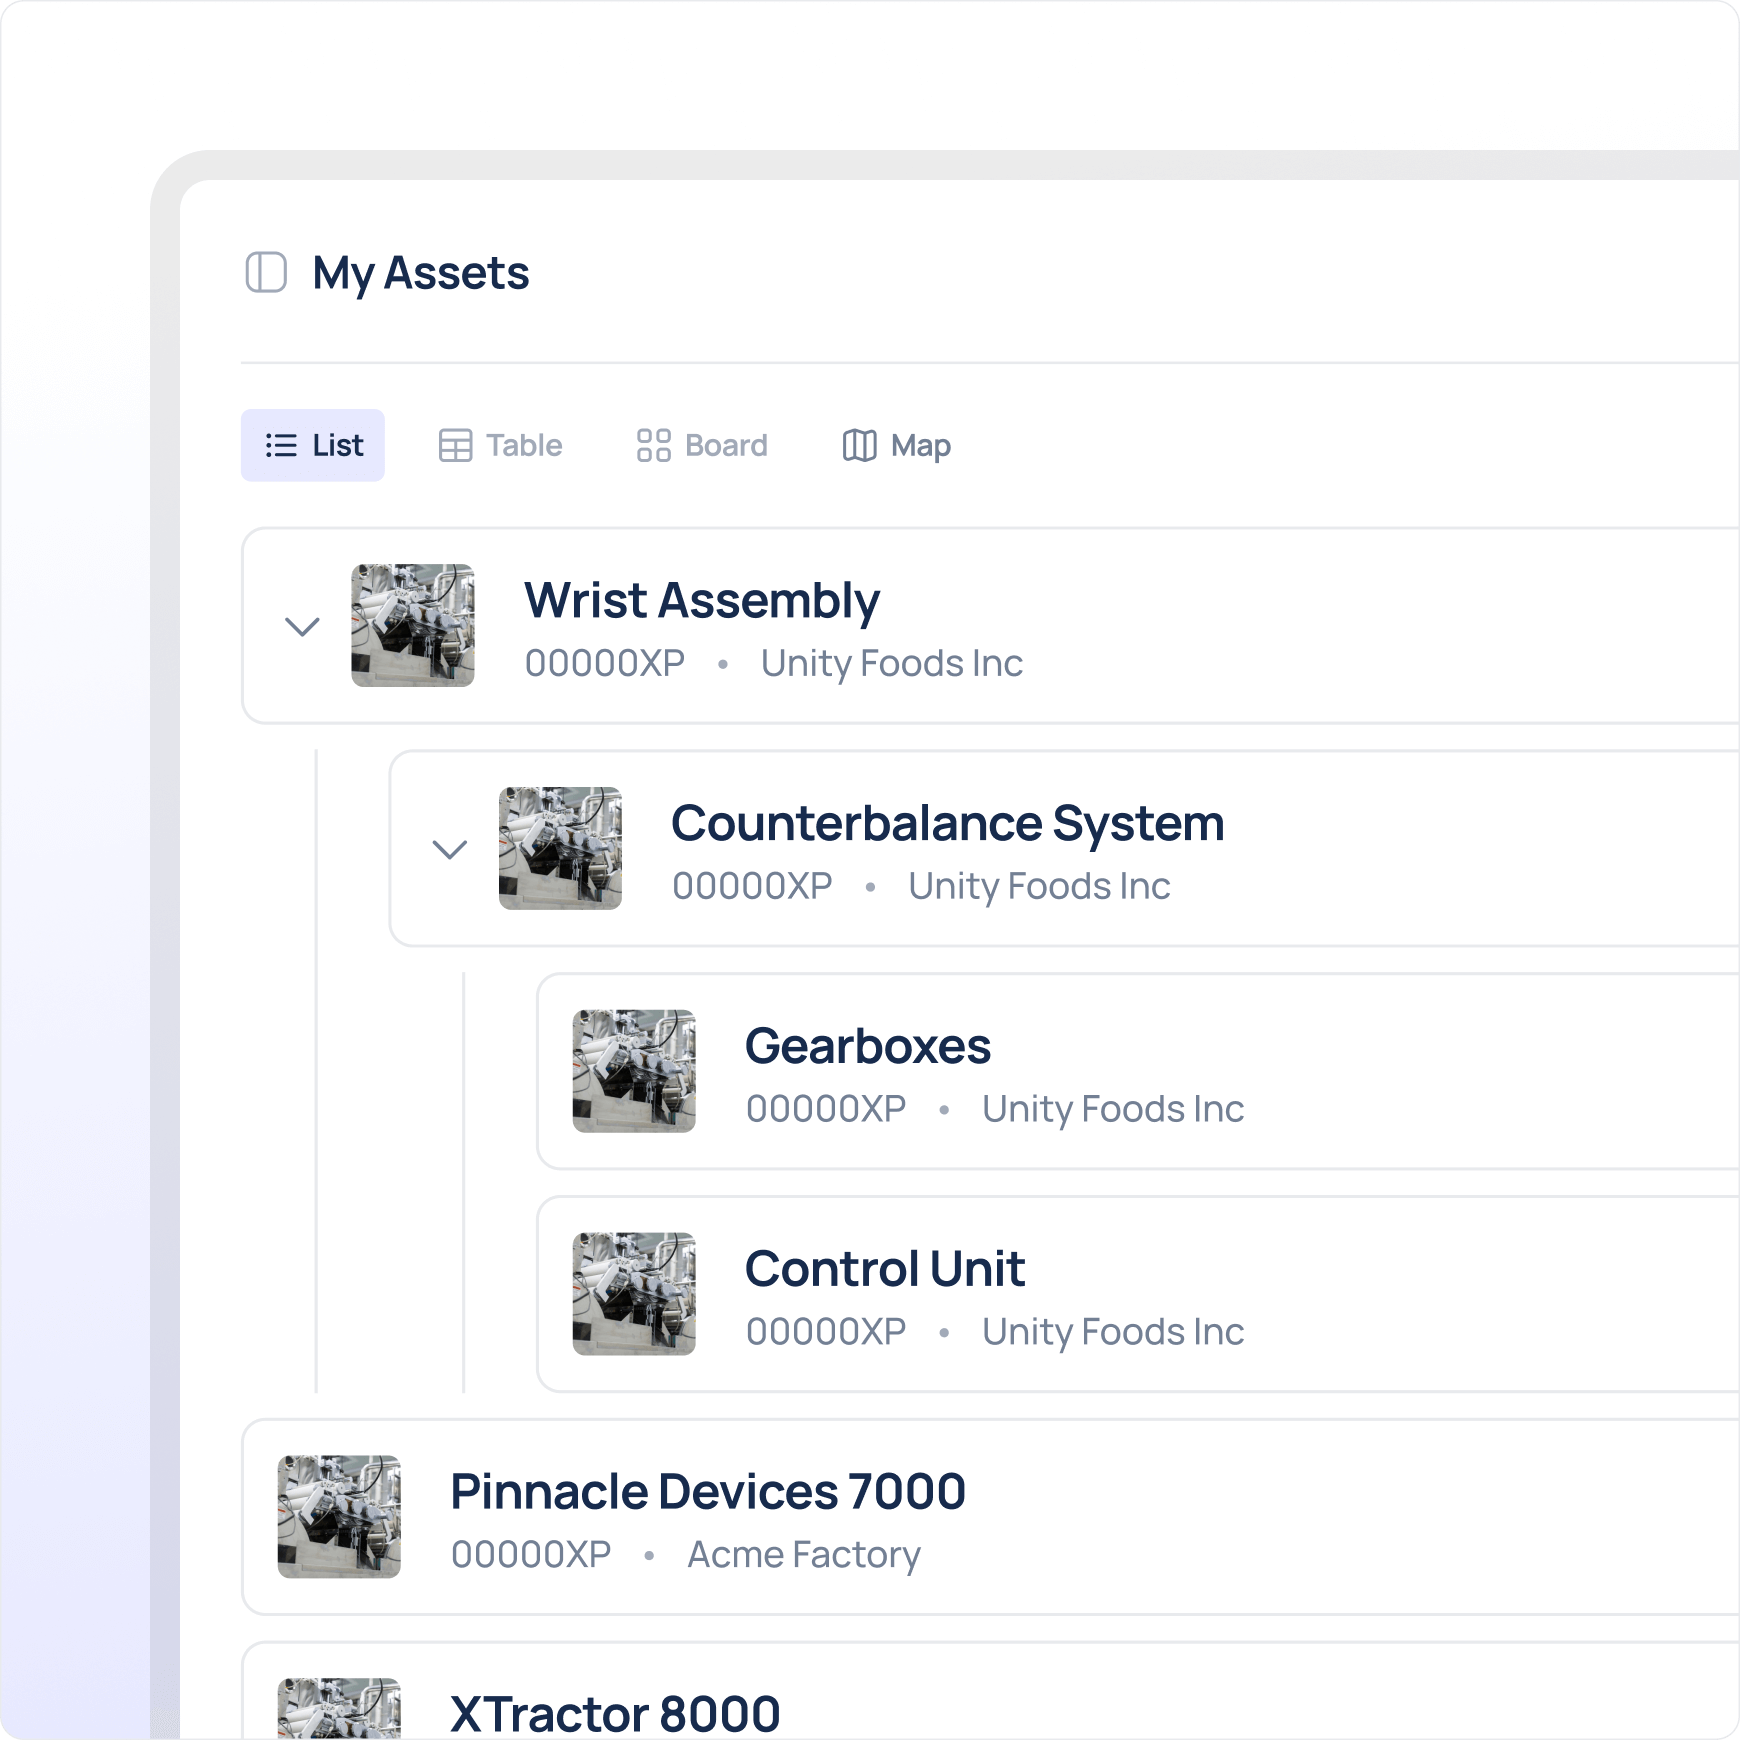Select the Gearboxes asset title

[x=868, y=1047]
